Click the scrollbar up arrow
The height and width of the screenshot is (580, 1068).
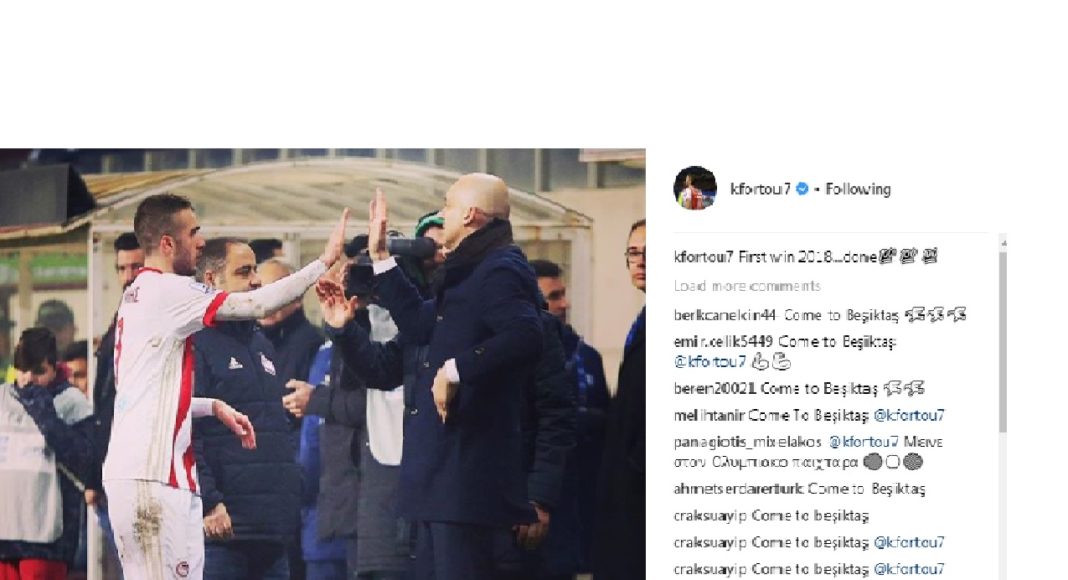[1003, 242]
